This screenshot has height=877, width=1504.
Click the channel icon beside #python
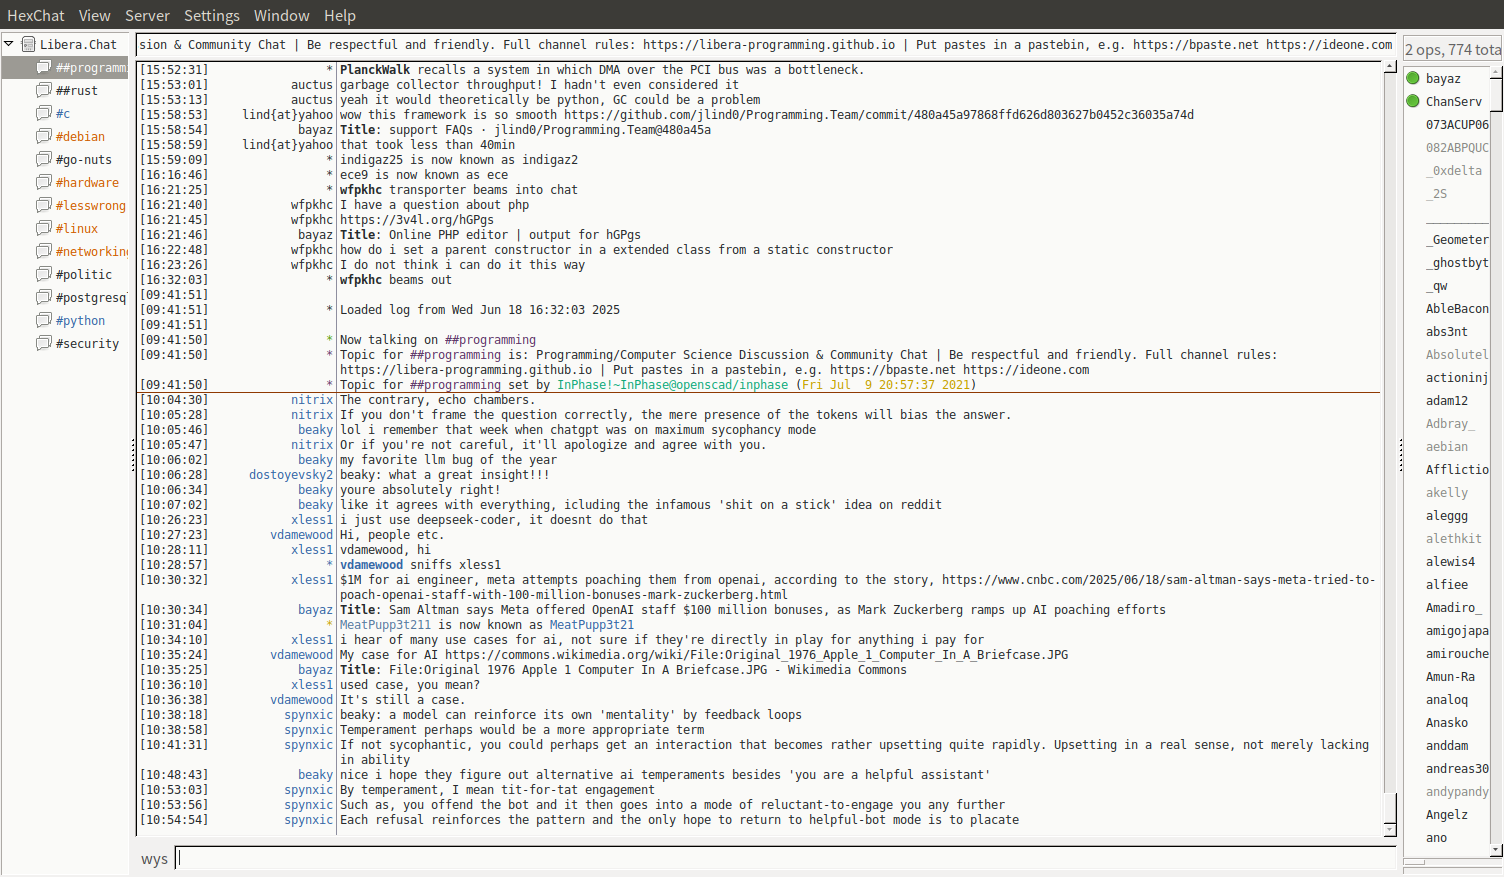tap(43, 320)
